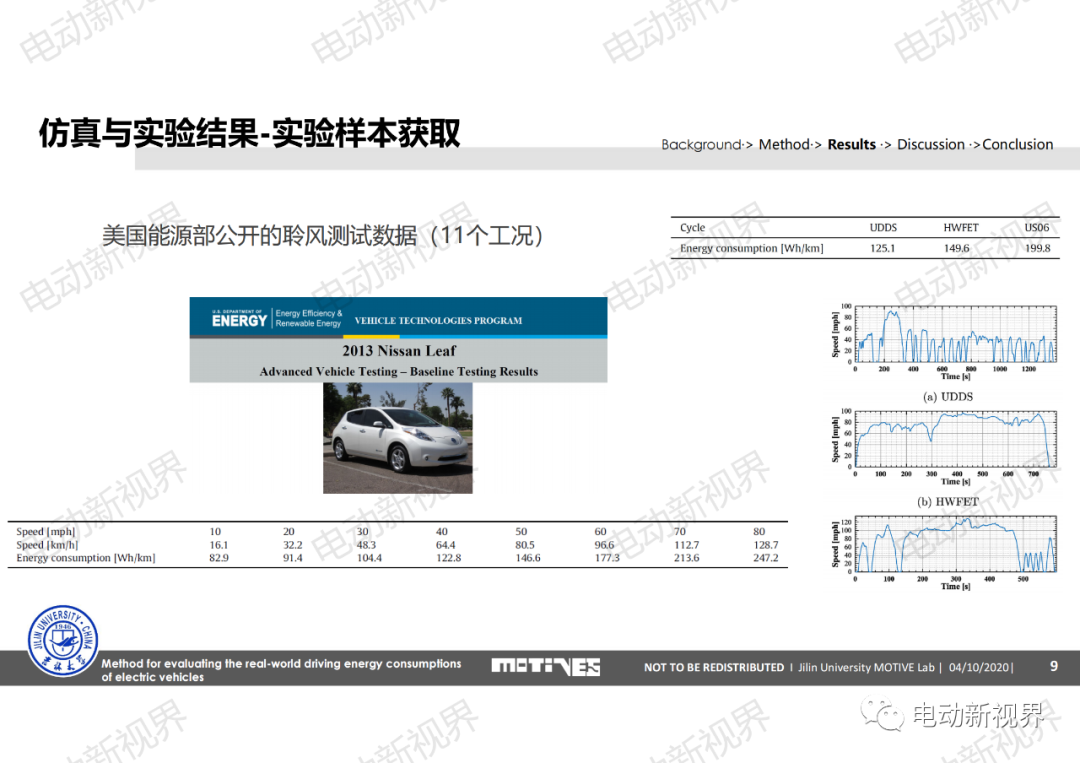Click the '(b) HWFET' chart caption
The height and width of the screenshot is (763, 1080).
(948, 502)
